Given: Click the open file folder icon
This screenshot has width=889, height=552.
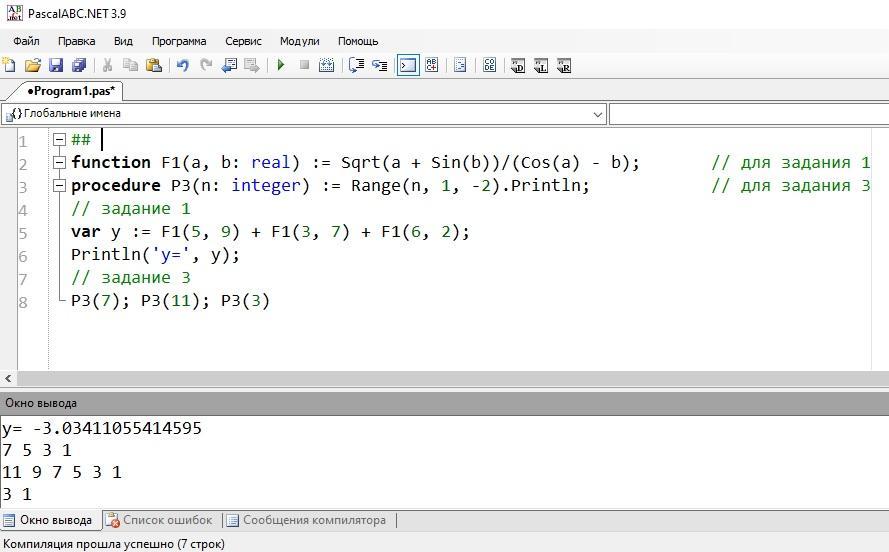Looking at the screenshot, I should [32, 65].
